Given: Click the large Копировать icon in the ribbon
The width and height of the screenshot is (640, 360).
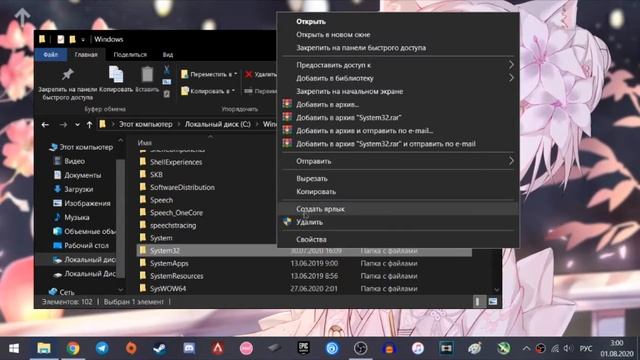Looking at the screenshot, I should click(116, 74).
